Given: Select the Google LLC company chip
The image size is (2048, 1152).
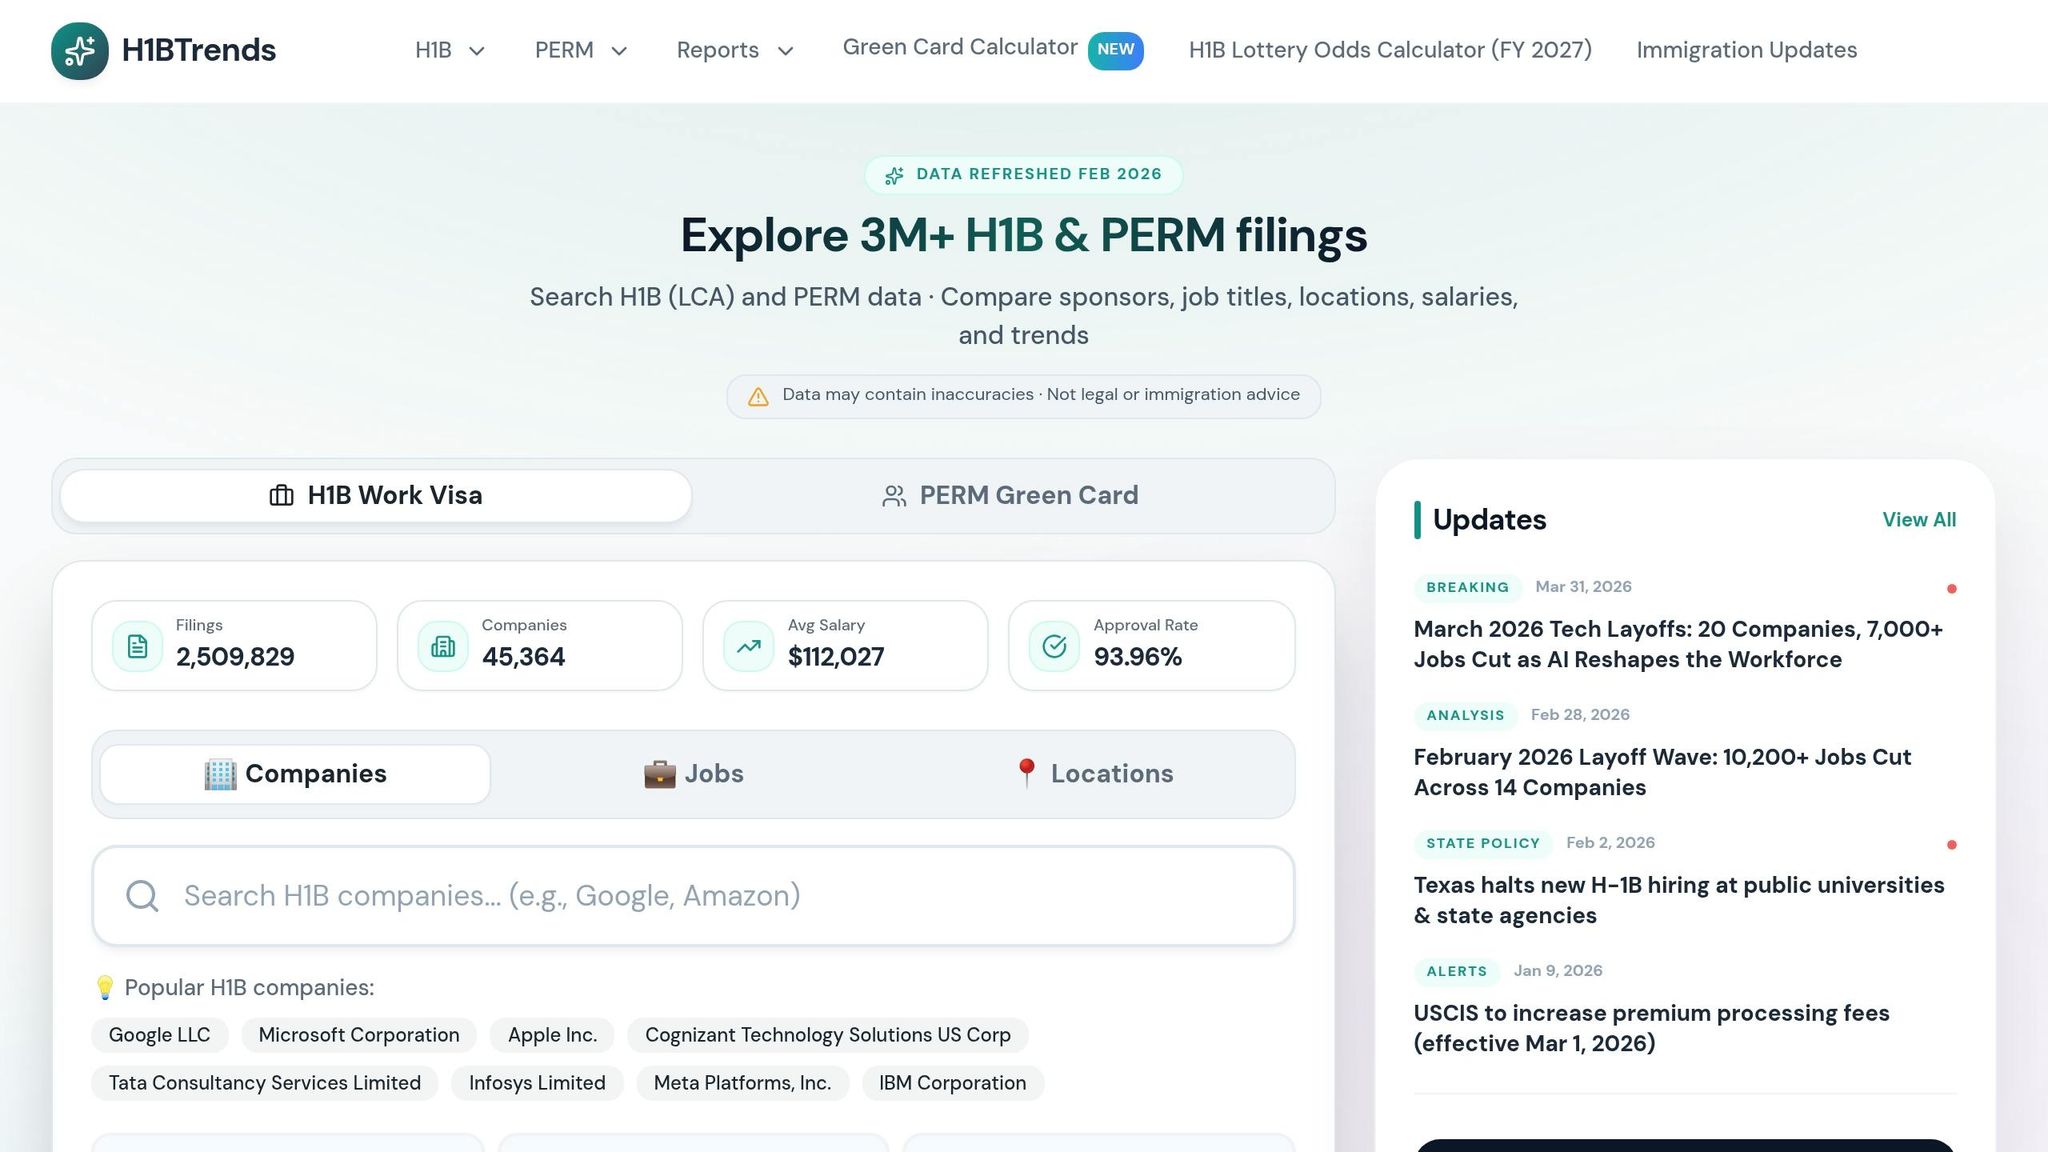Looking at the screenshot, I should click(x=159, y=1035).
